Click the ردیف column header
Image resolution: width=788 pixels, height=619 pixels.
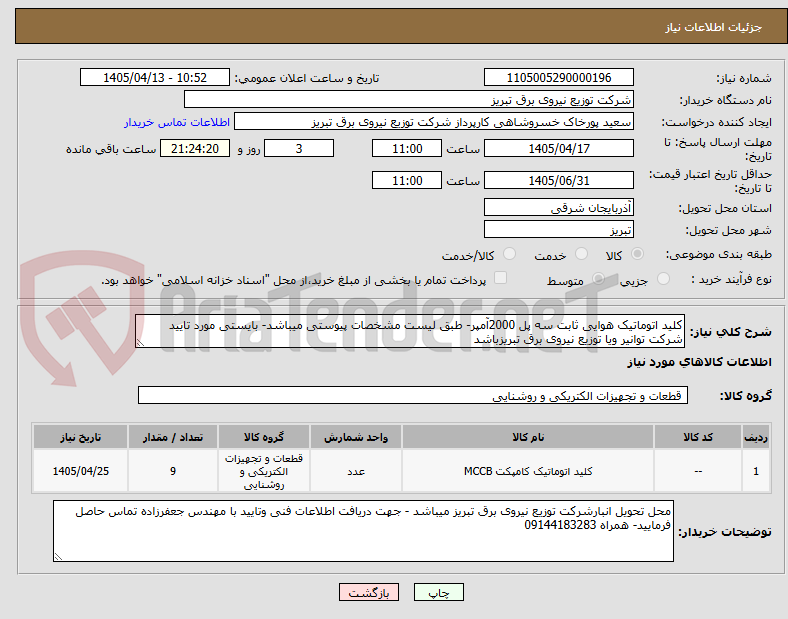(x=756, y=437)
